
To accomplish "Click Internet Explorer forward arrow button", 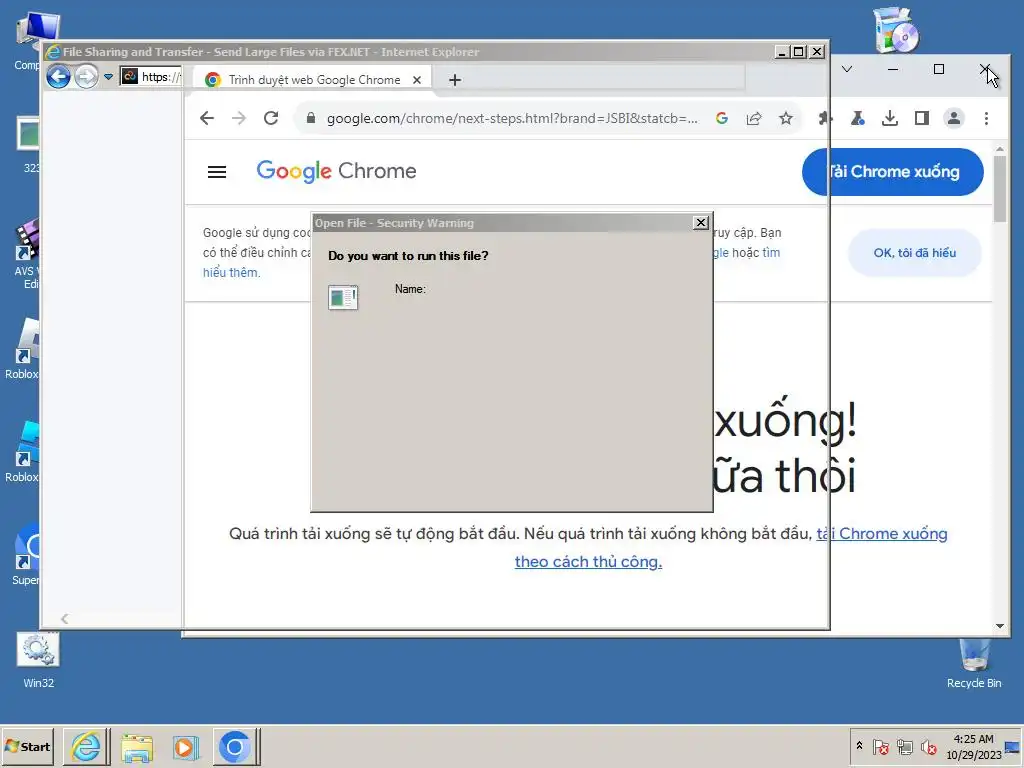I will pyautogui.click(x=86, y=77).
